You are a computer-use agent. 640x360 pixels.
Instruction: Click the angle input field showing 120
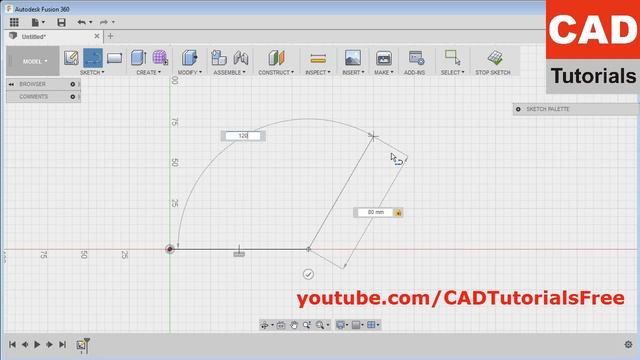click(243, 136)
